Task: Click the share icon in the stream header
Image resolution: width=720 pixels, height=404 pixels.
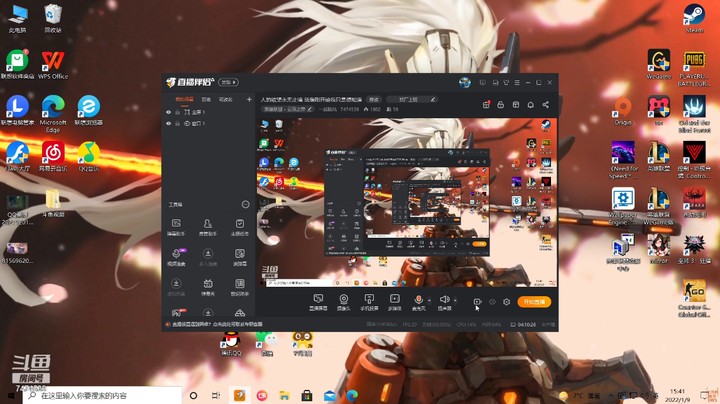Action: (546, 105)
